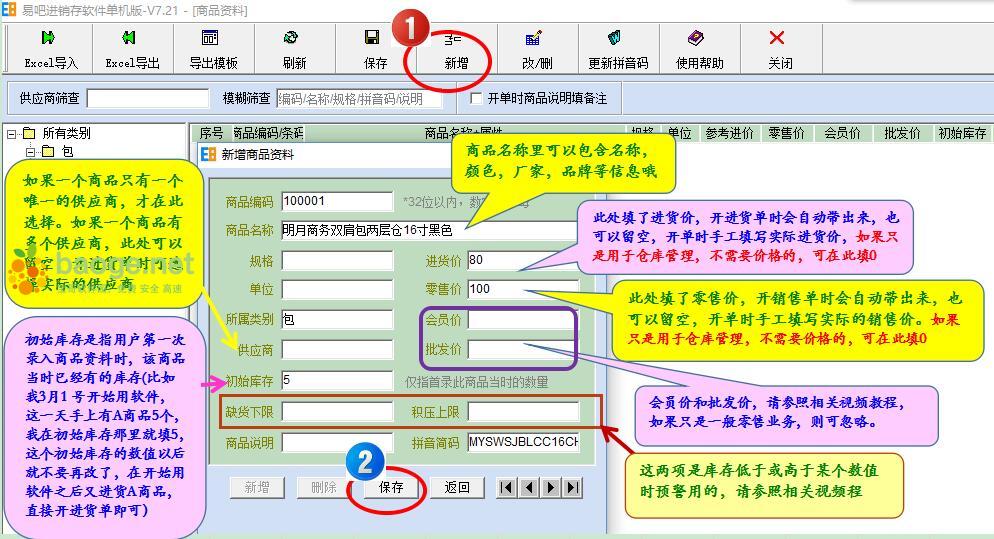Click the toolbar 保存 floppy disk icon
This screenshot has width=994, height=539.
pyautogui.click(x=374, y=39)
